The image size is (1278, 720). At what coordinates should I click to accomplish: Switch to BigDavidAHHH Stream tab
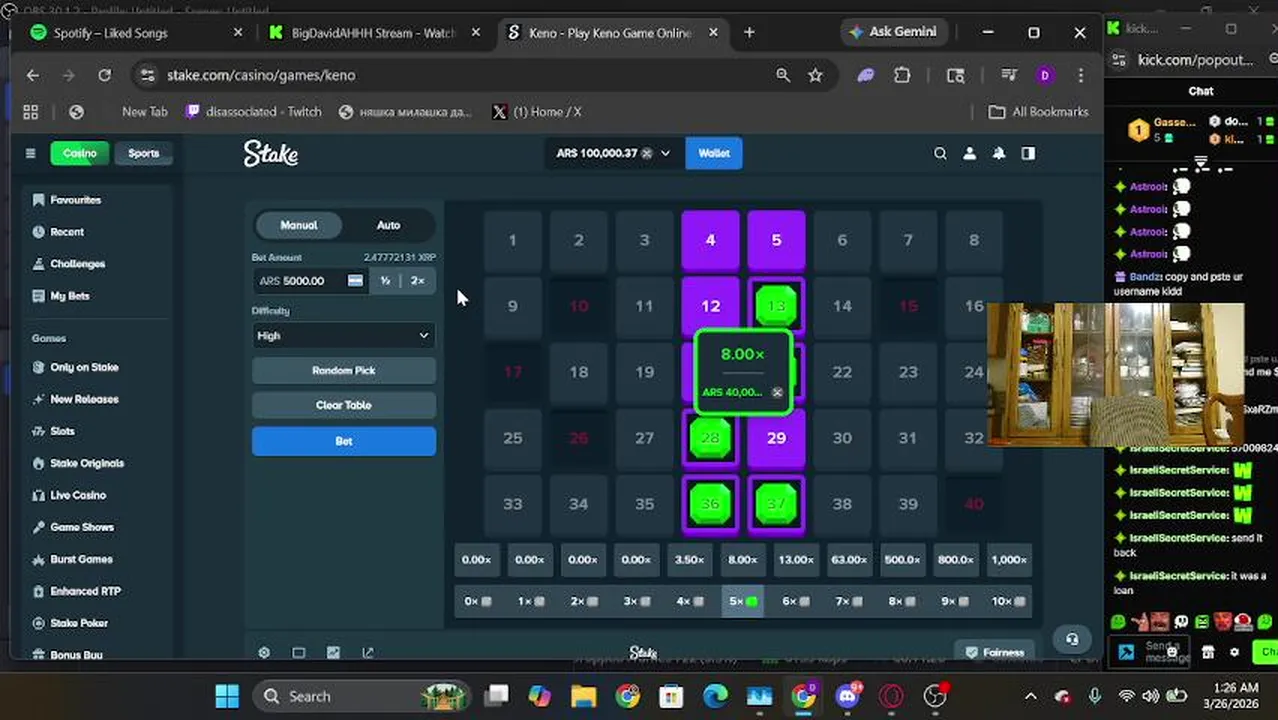pos(374,32)
